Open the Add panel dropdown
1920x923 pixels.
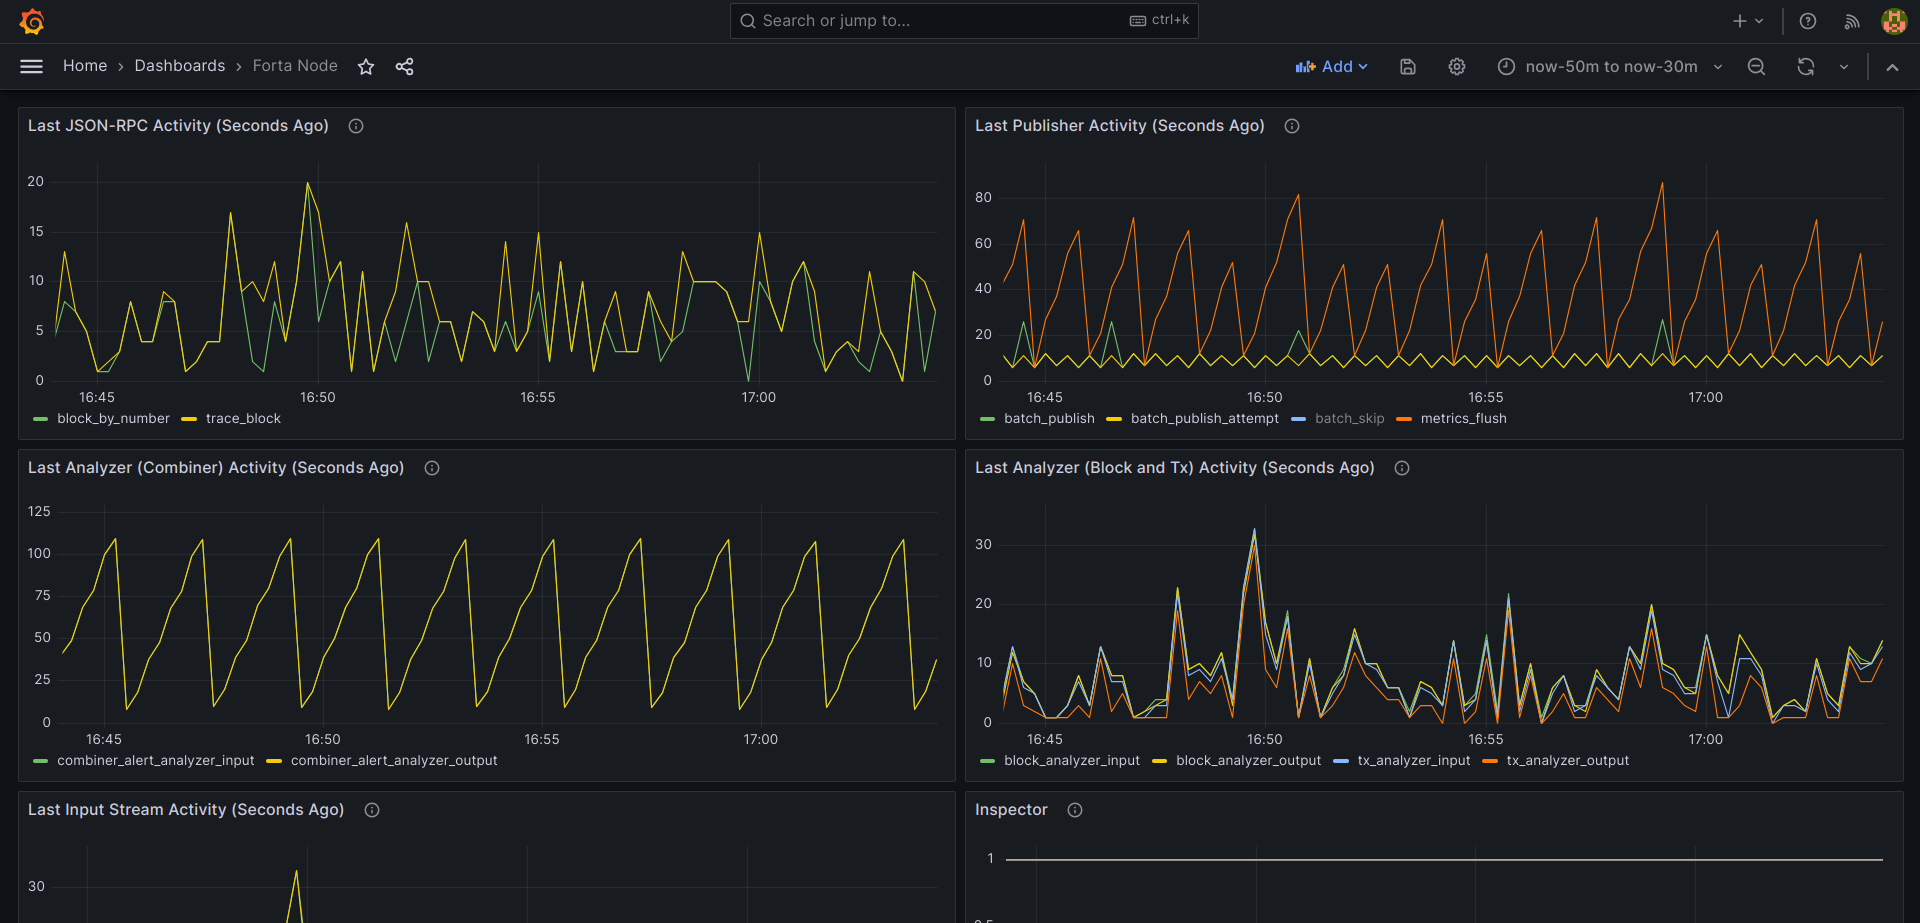coord(1332,66)
